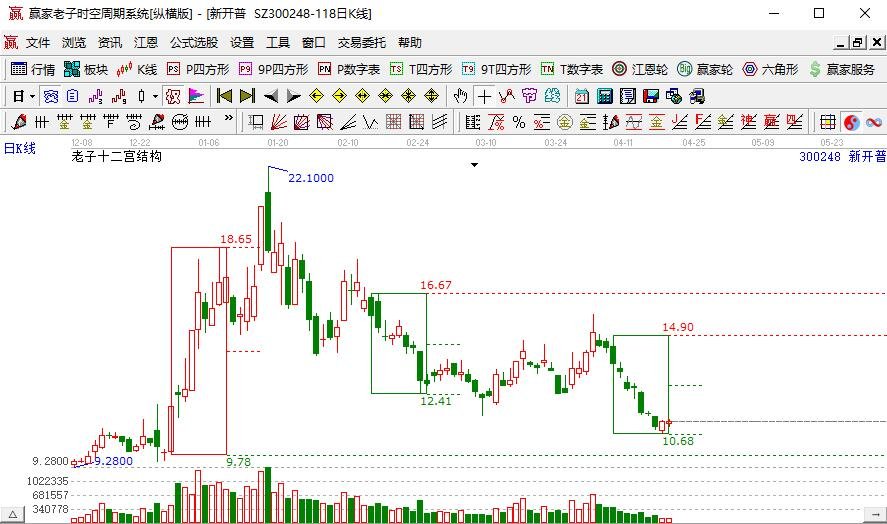Open the 设置 menu

coord(242,42)
